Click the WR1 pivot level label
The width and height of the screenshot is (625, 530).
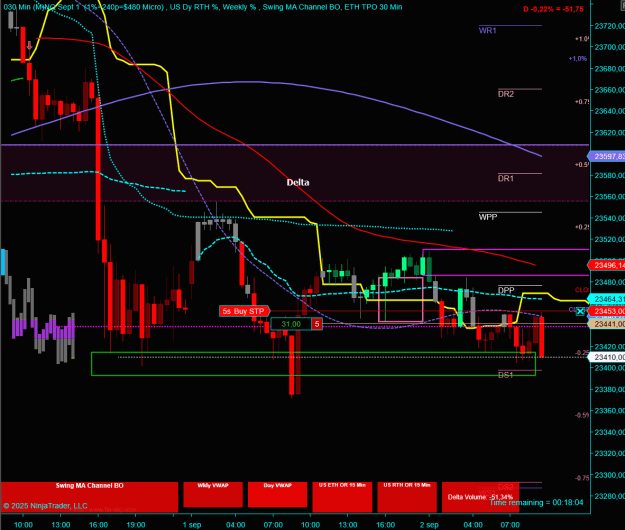[x=487, y=31]
